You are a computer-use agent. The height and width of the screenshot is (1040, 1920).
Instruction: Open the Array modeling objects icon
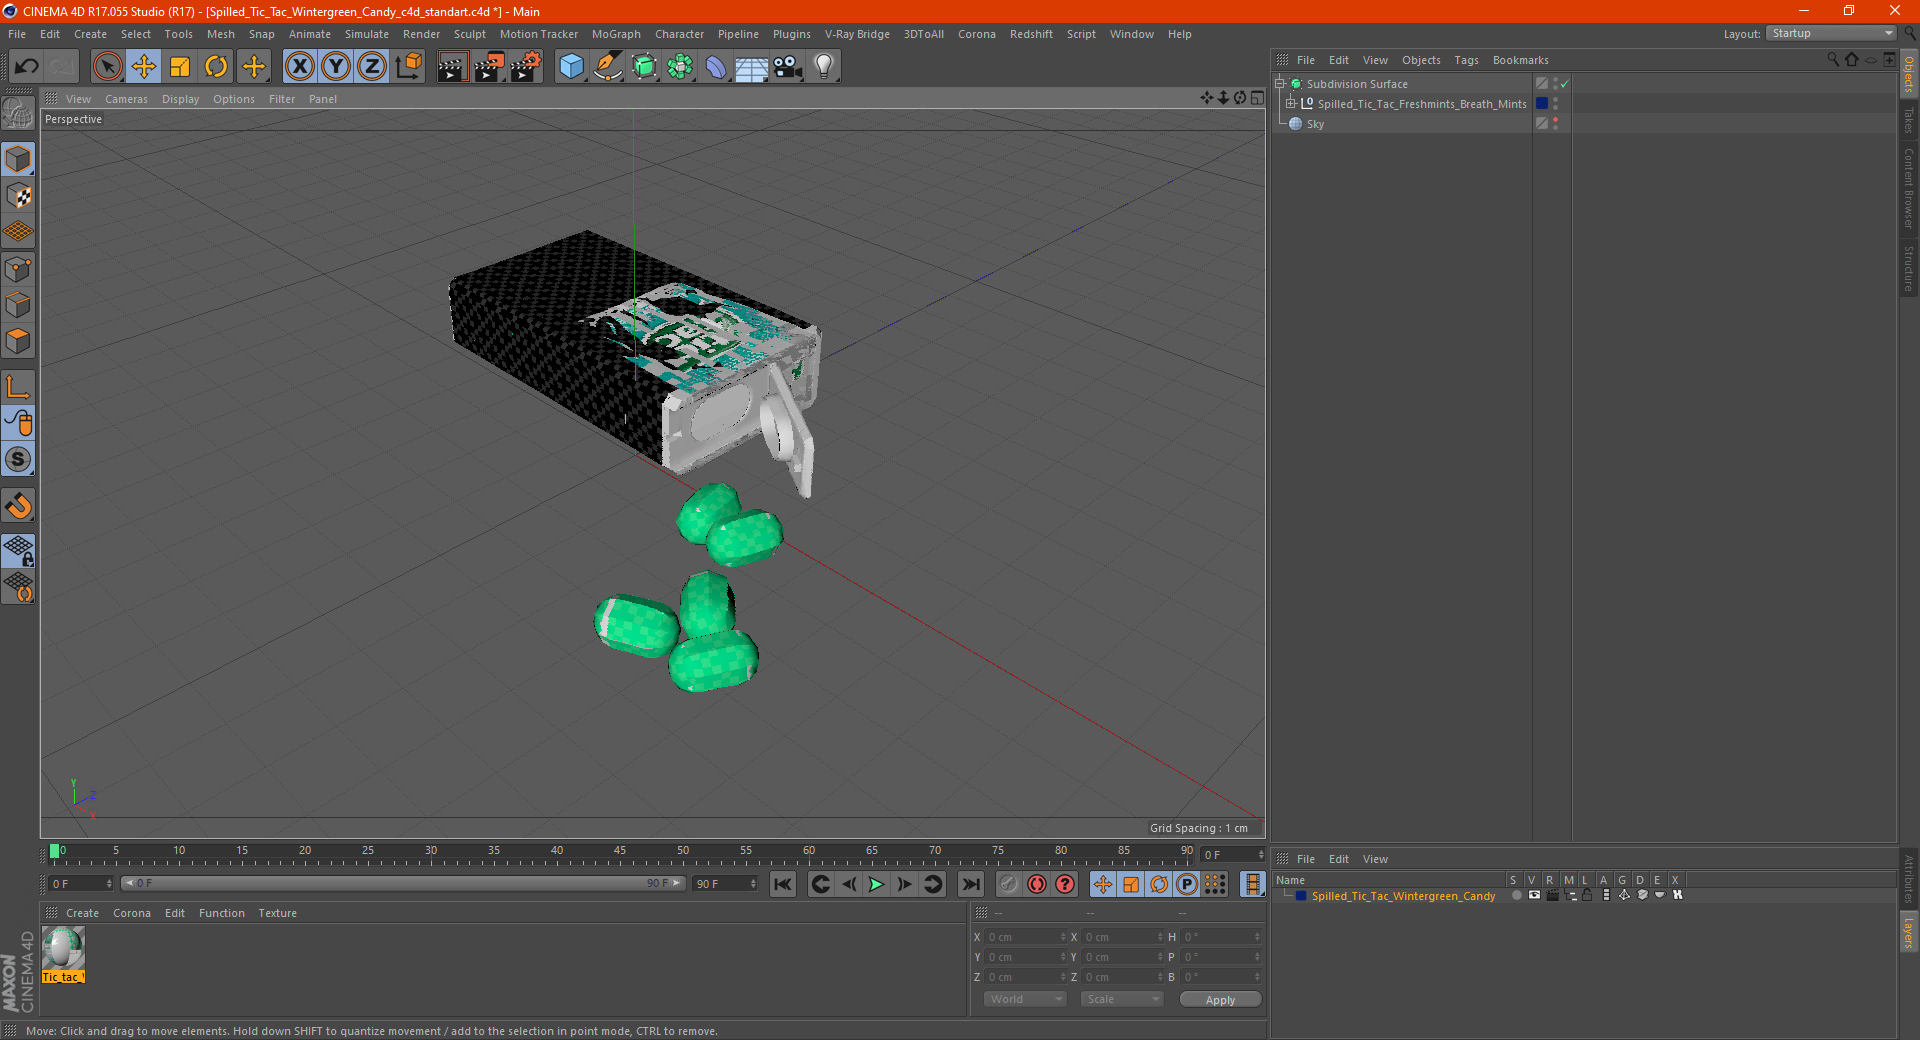tap(680, 67)
